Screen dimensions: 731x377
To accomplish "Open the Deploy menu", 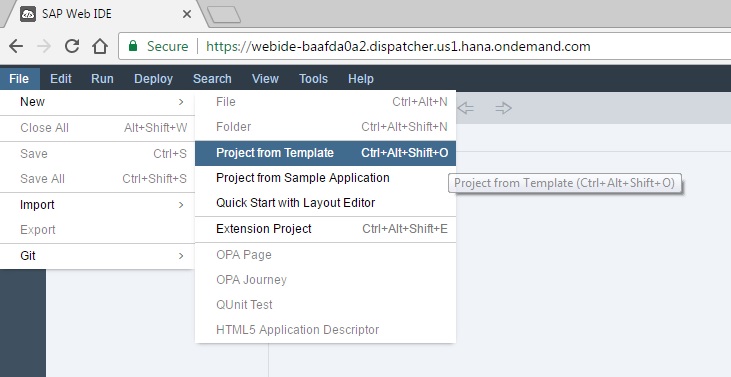I will click(x=153, y=79).
